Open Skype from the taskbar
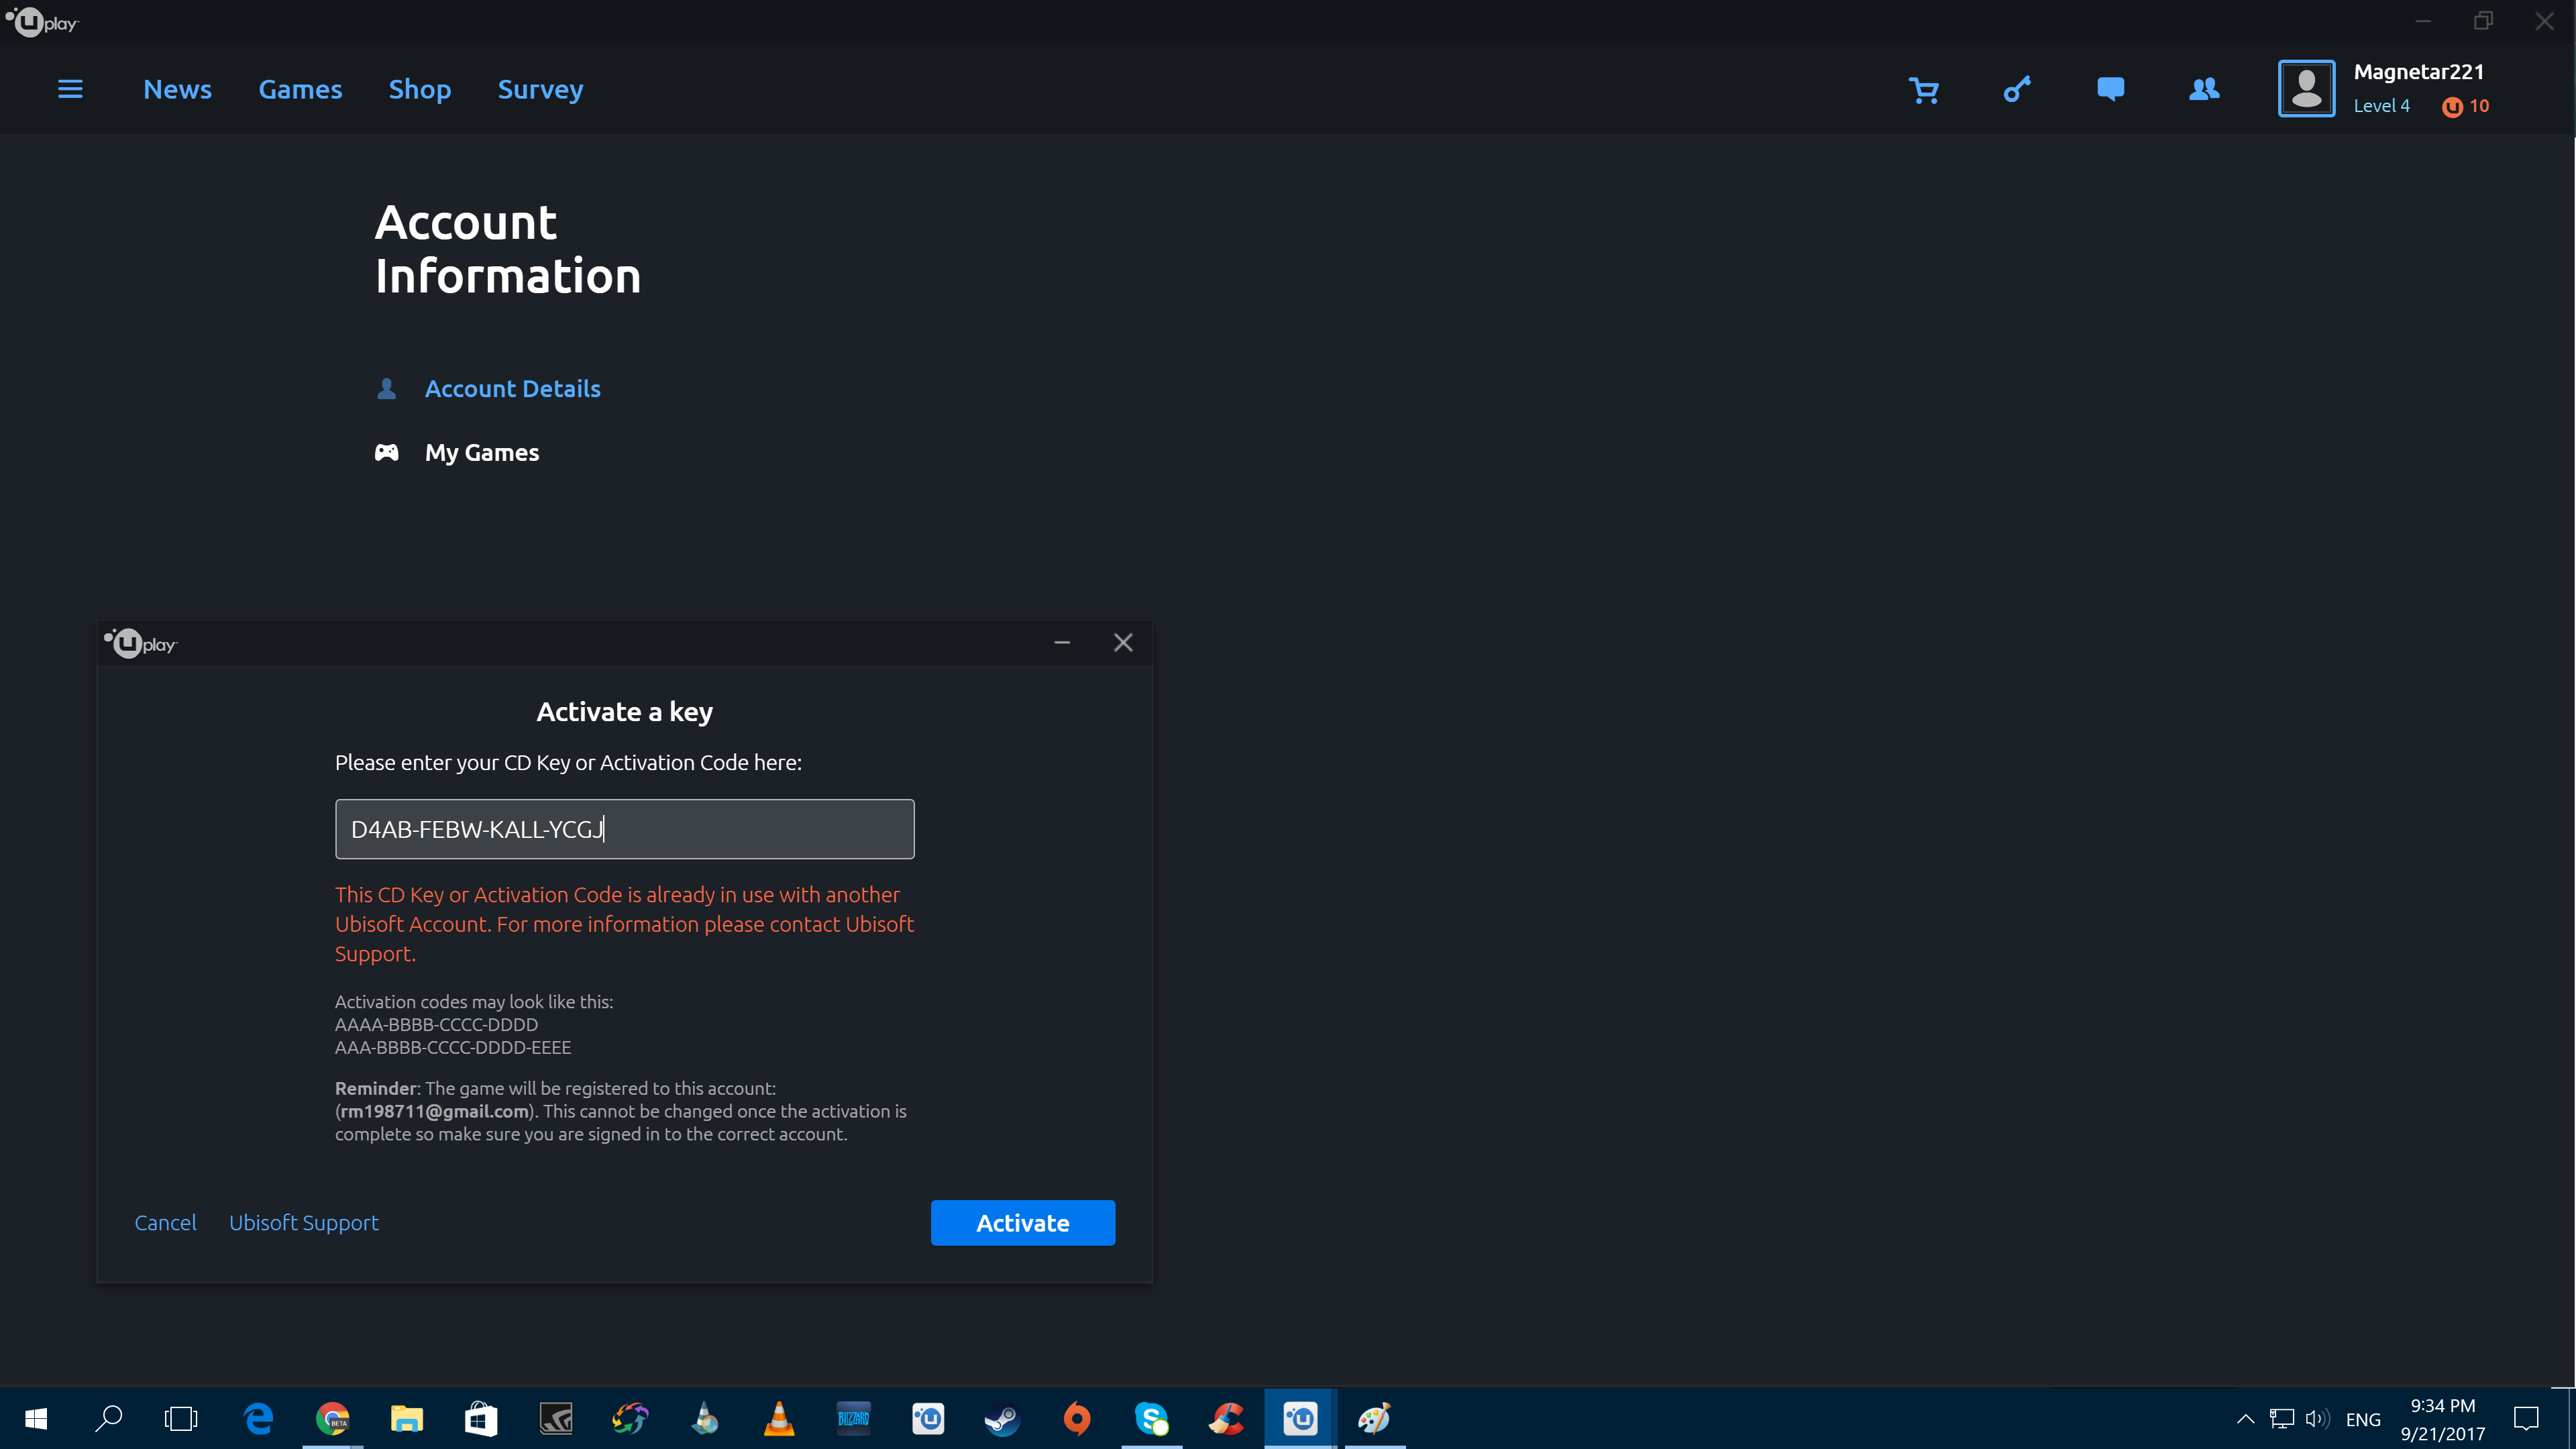Viewport: 2576px width, 1449px height. [x=1151, y=1418]
